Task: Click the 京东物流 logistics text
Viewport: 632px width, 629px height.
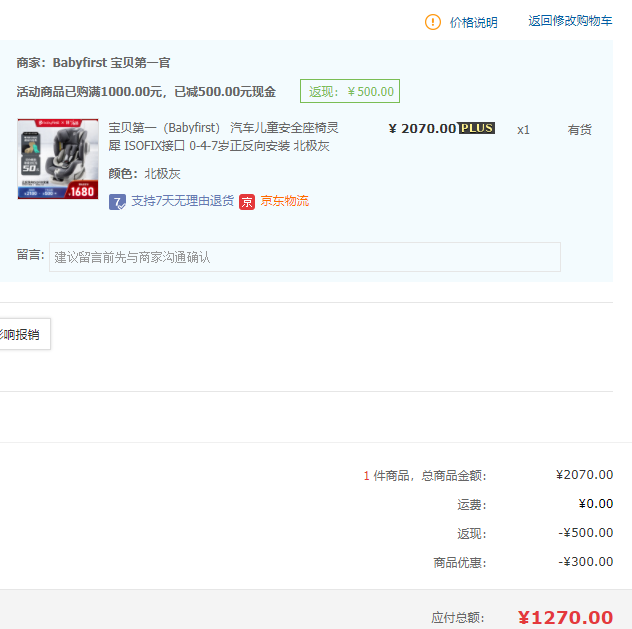Action: click(x=285, y=201)
